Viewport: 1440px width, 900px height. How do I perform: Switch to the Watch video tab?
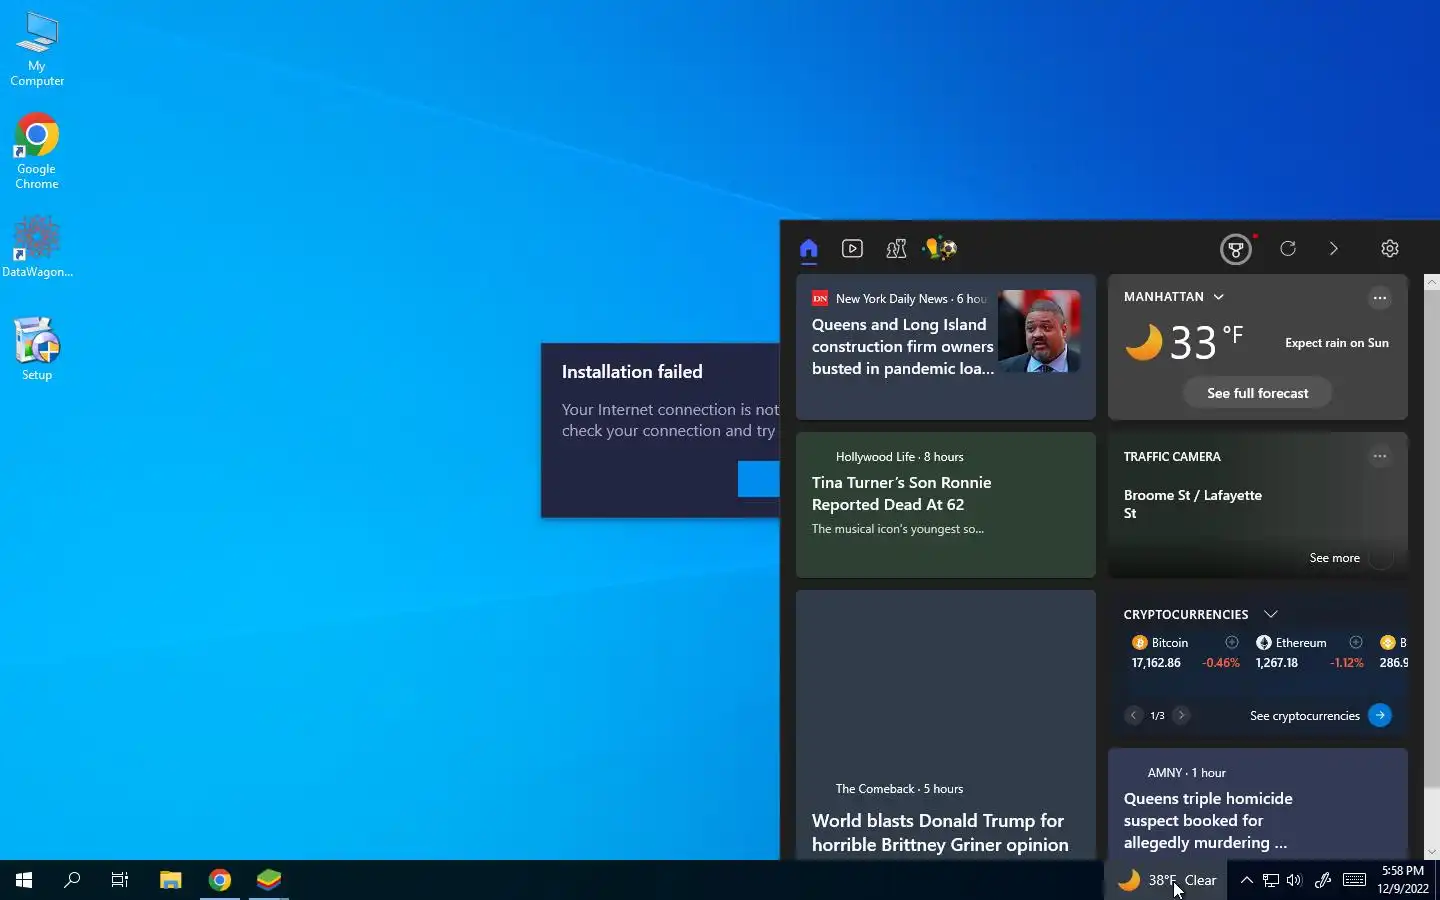tap(852, 249)
